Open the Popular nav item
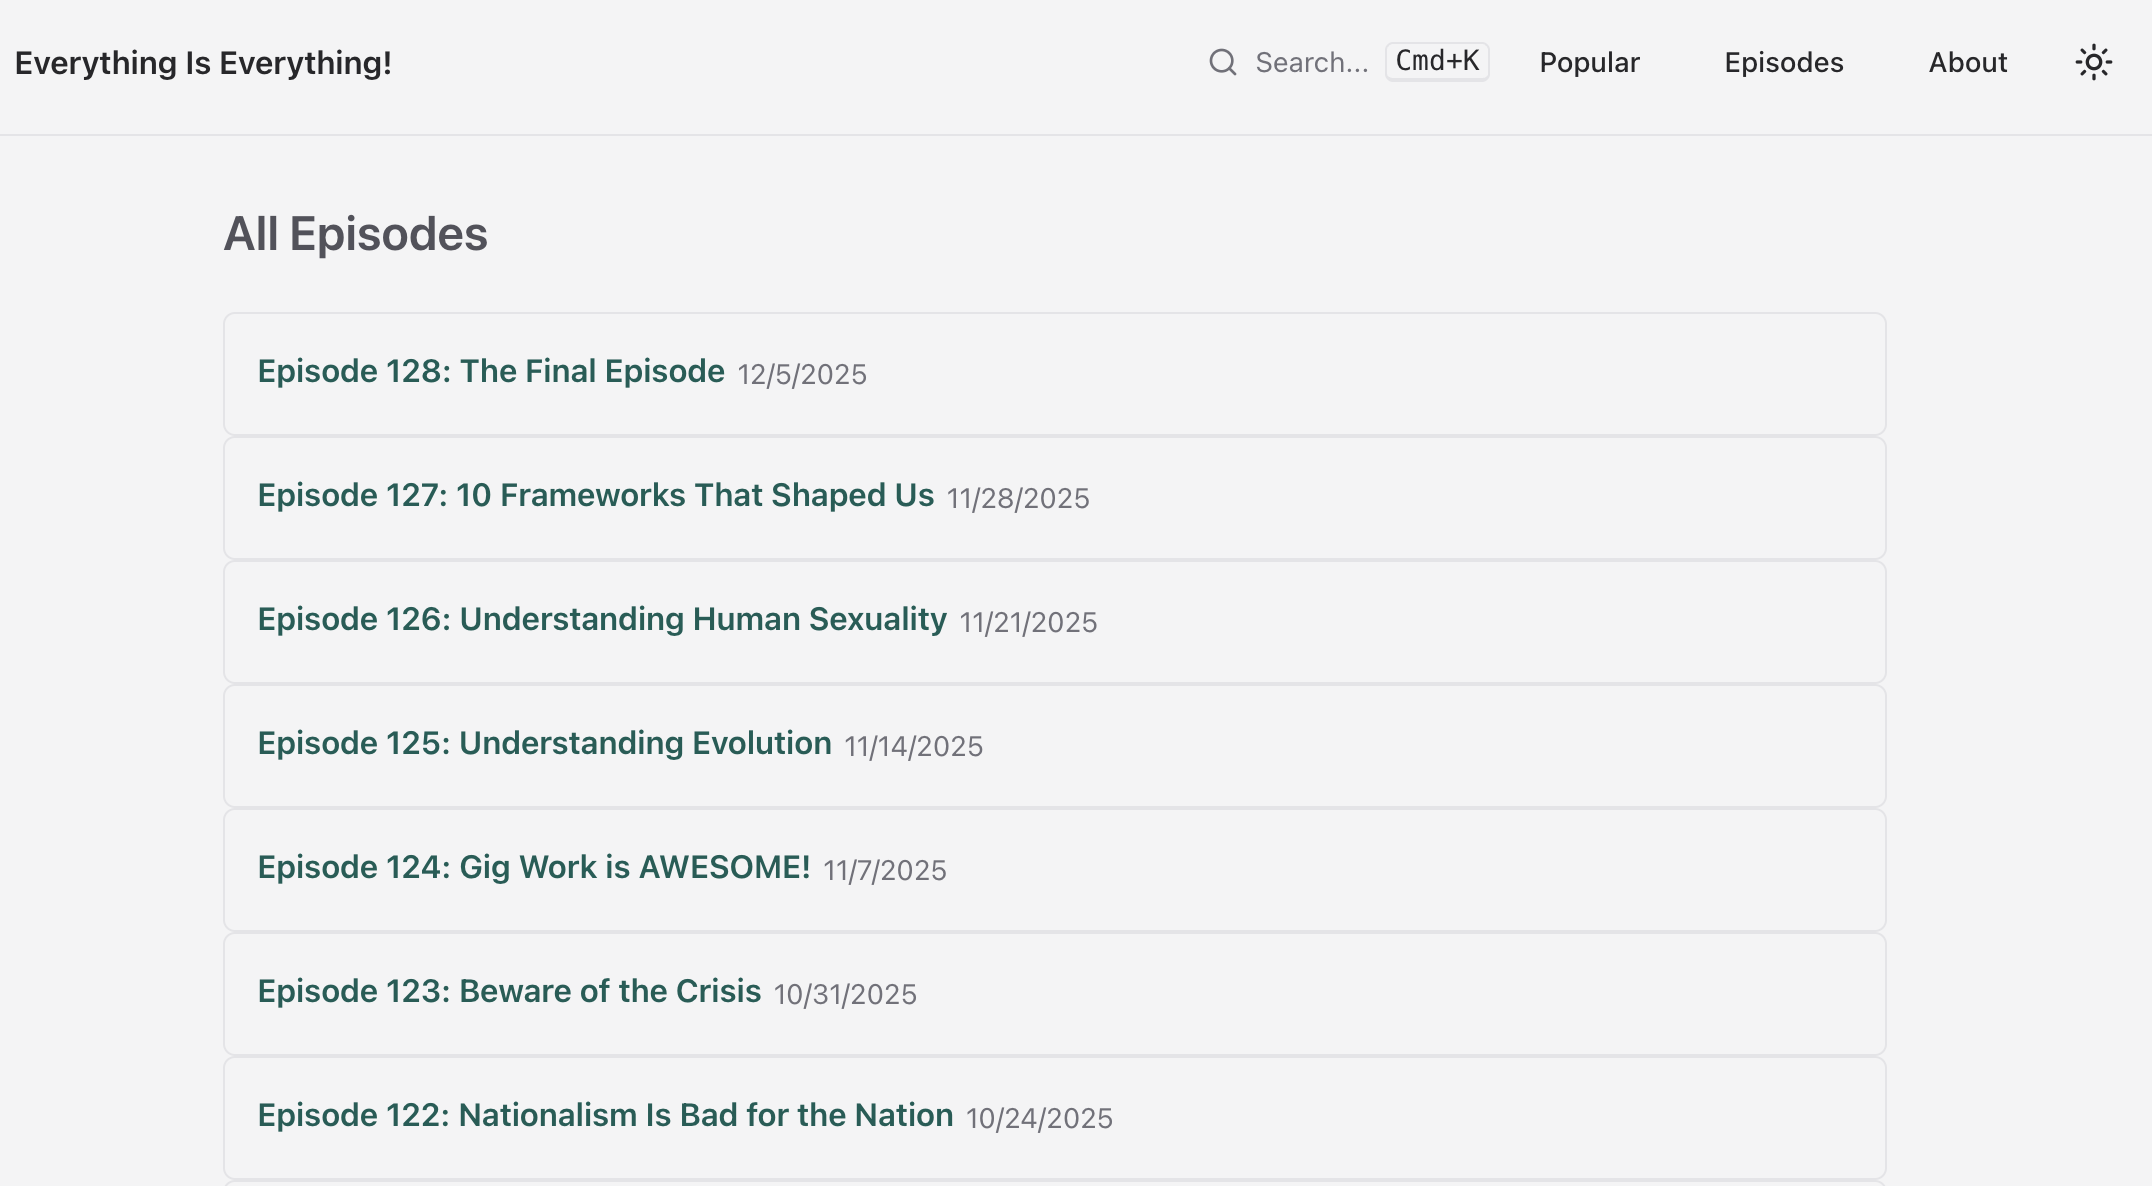Image resolution: width=2152 pixels, height=1186 pixels. (1589, 62)
